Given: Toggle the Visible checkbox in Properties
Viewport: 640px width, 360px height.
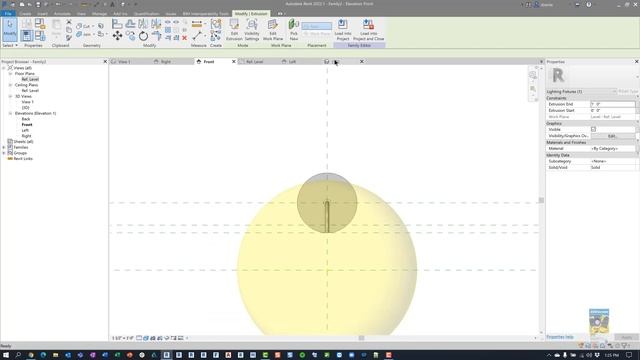Looking at the screenshot, I should (x=593, y=129).
